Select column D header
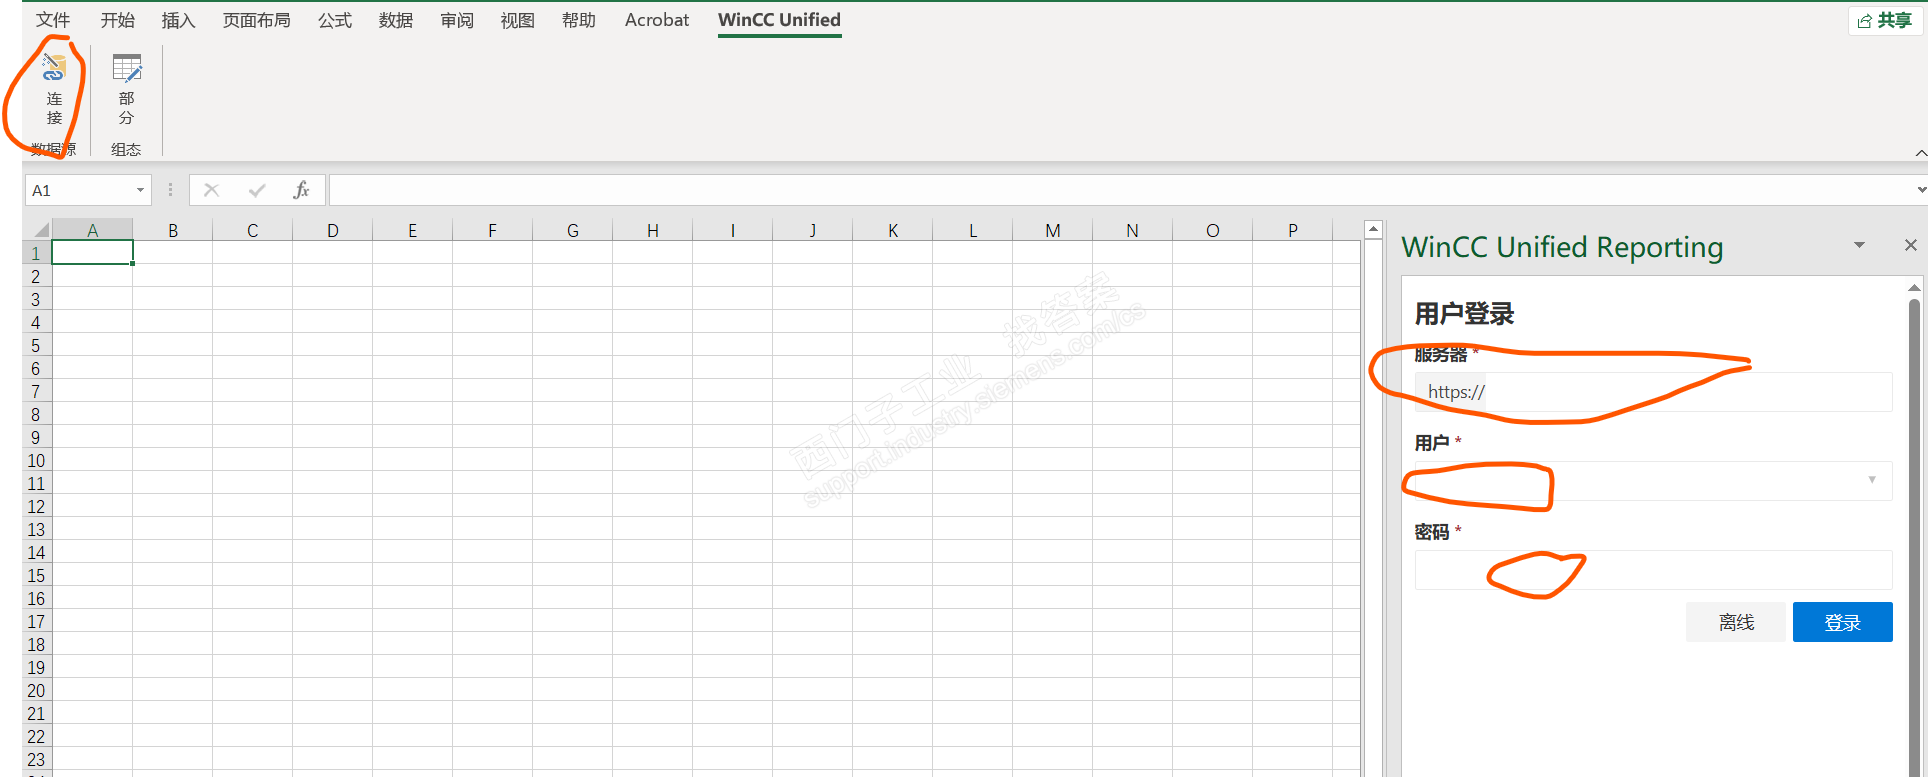The height and width of the screenshot is (777, 1928). pos(333,230)
